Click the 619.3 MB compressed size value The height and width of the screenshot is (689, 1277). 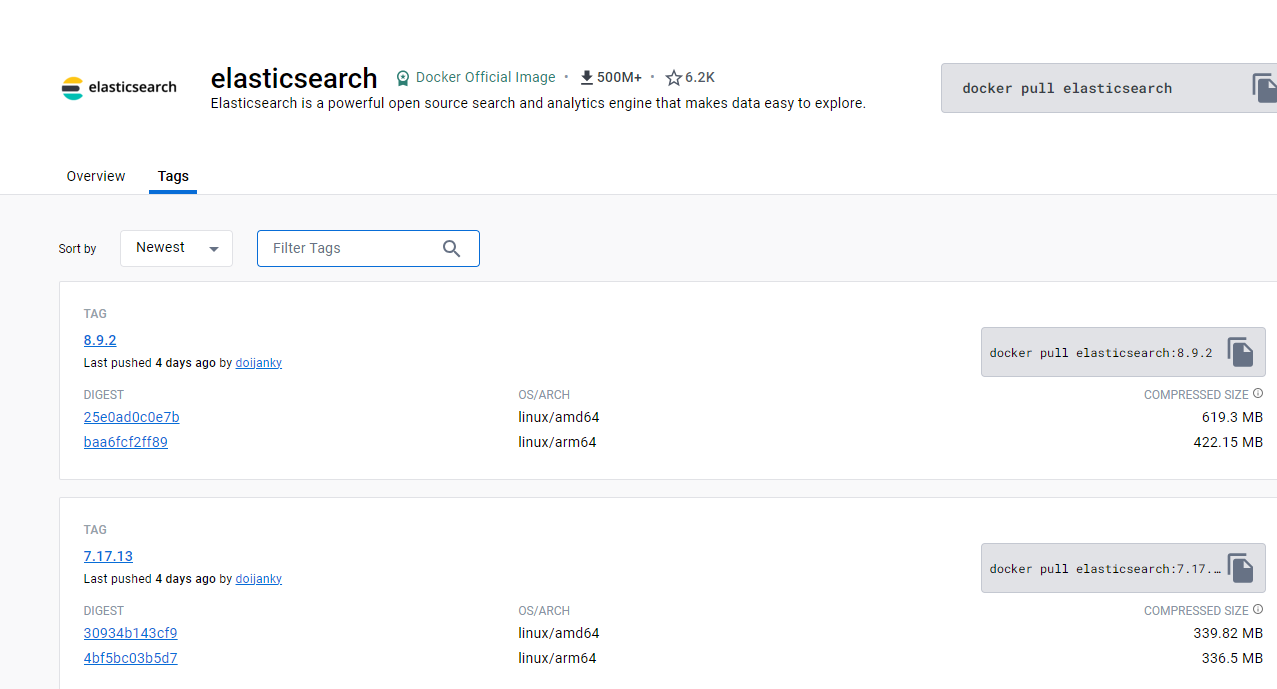[1232, 417]
